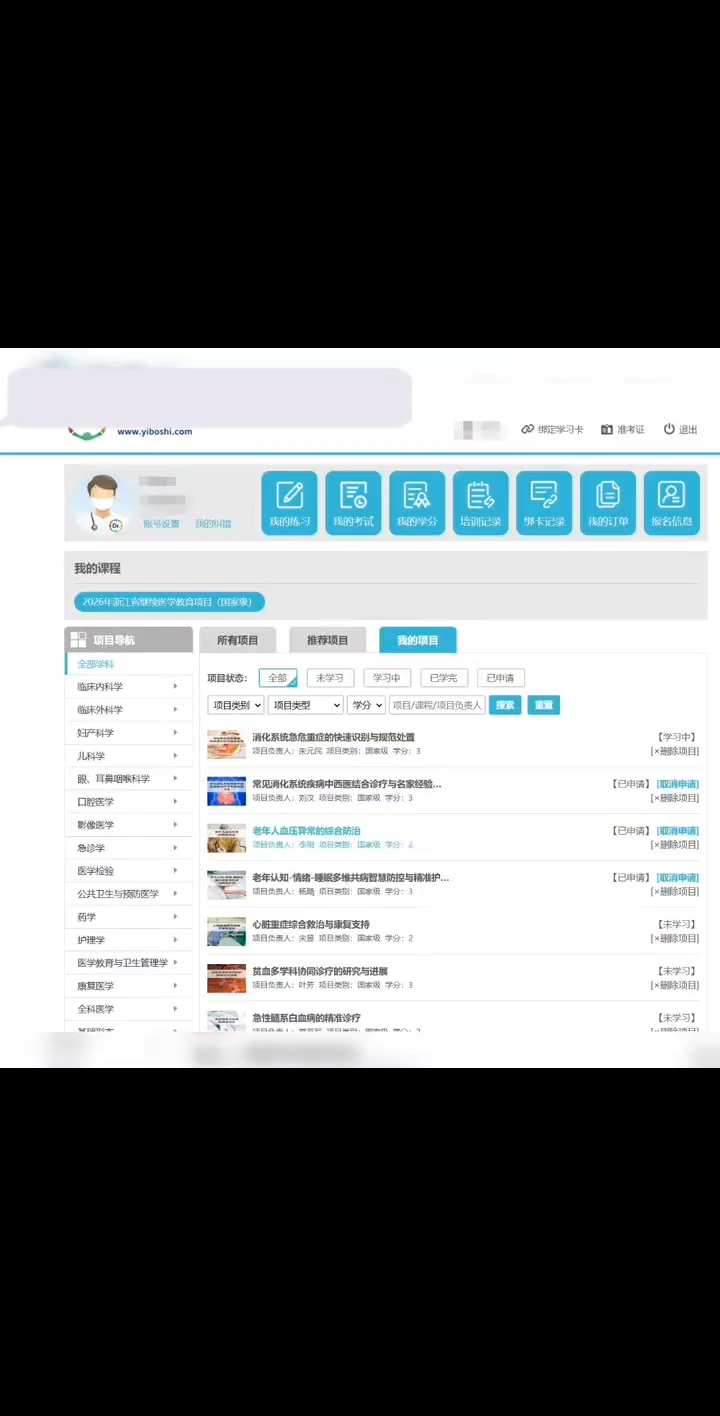Expand 临床内科学 in project navigation
This screenshot has height=1416, width=720.
pyautogui.click(x=128, y=687)
